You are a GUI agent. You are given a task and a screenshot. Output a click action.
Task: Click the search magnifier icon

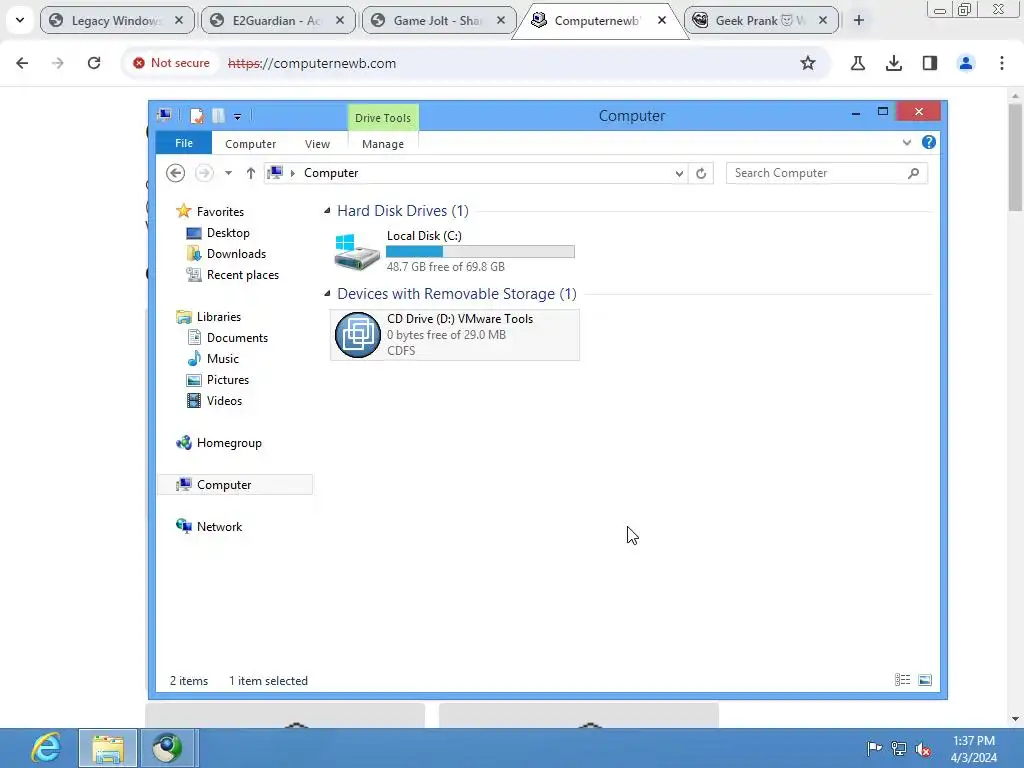click(914, 173)
